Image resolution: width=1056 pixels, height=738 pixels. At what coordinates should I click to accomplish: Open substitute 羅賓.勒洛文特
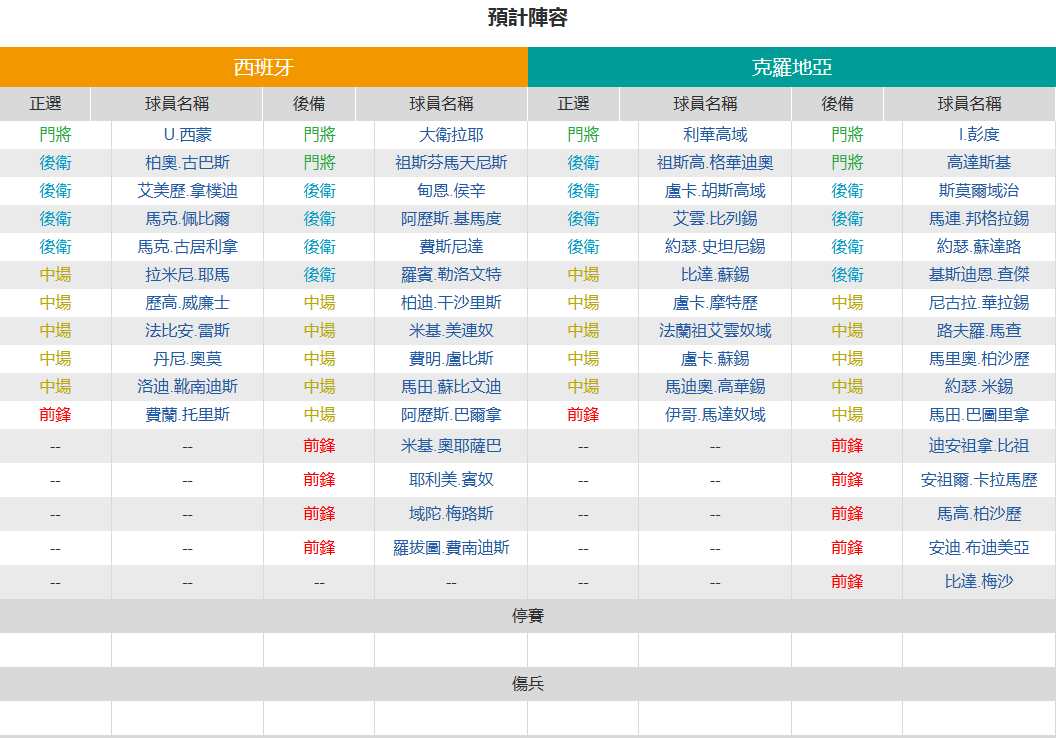(x=451, y=275)
